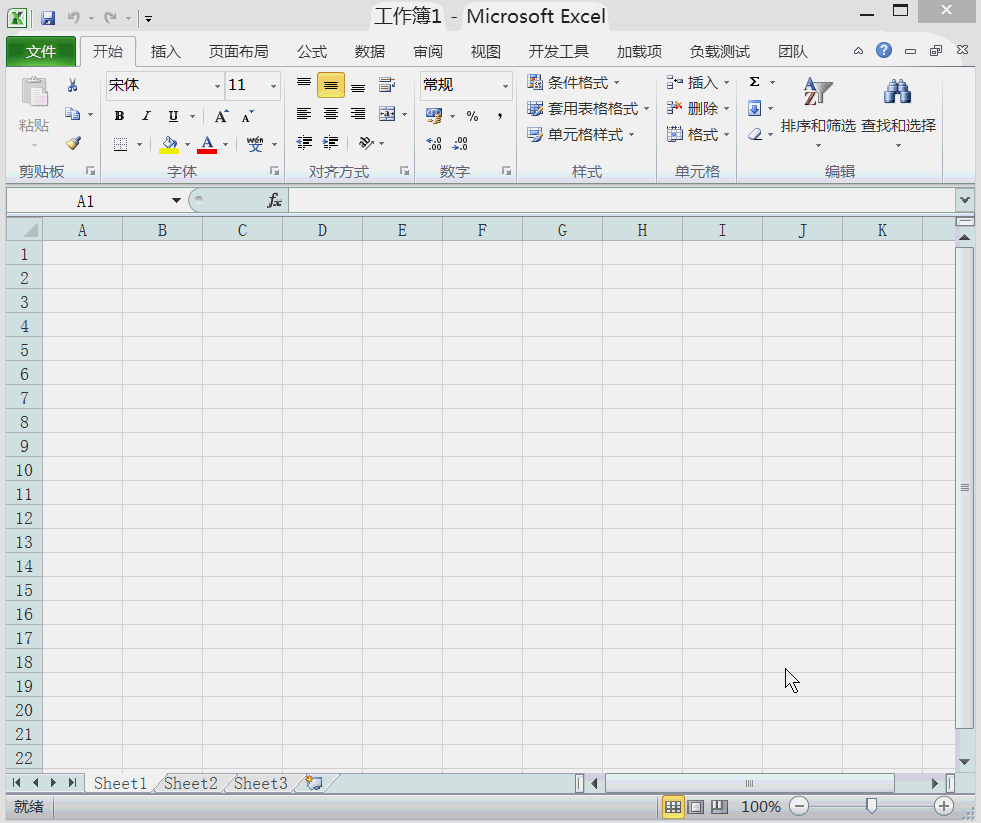Click the decrease decimal icon
981x823 pixels.
point(460,144)
